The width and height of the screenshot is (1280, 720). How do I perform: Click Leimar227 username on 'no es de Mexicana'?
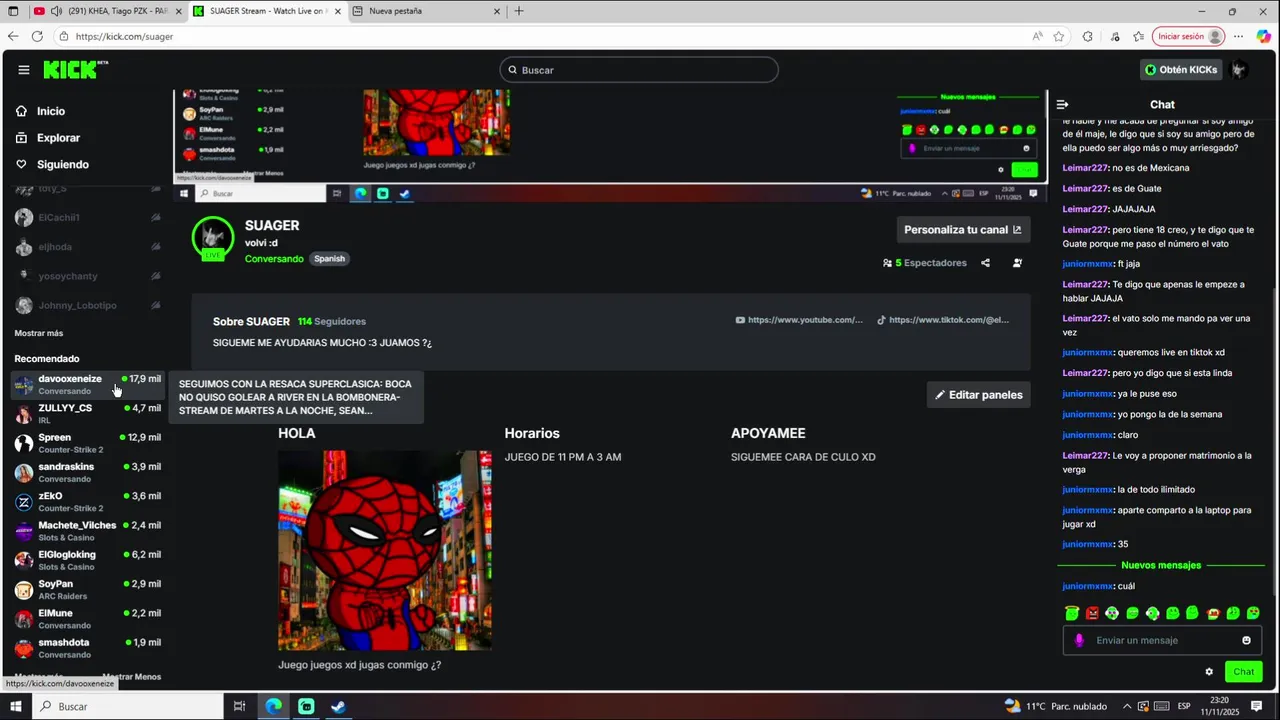pyautogui.click(x=1085, y=168)
